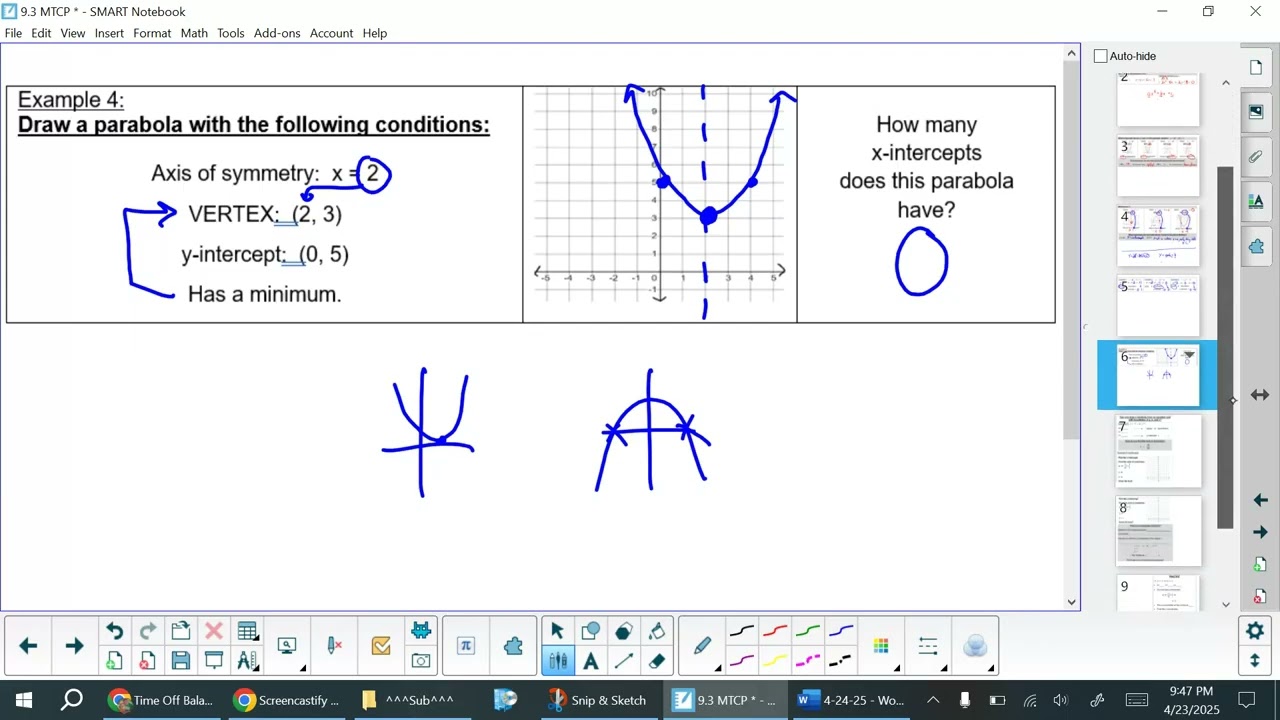The image size is (1280, 720).
Task: Select the Fill paint bucket tool
Action: click(657, 631)
